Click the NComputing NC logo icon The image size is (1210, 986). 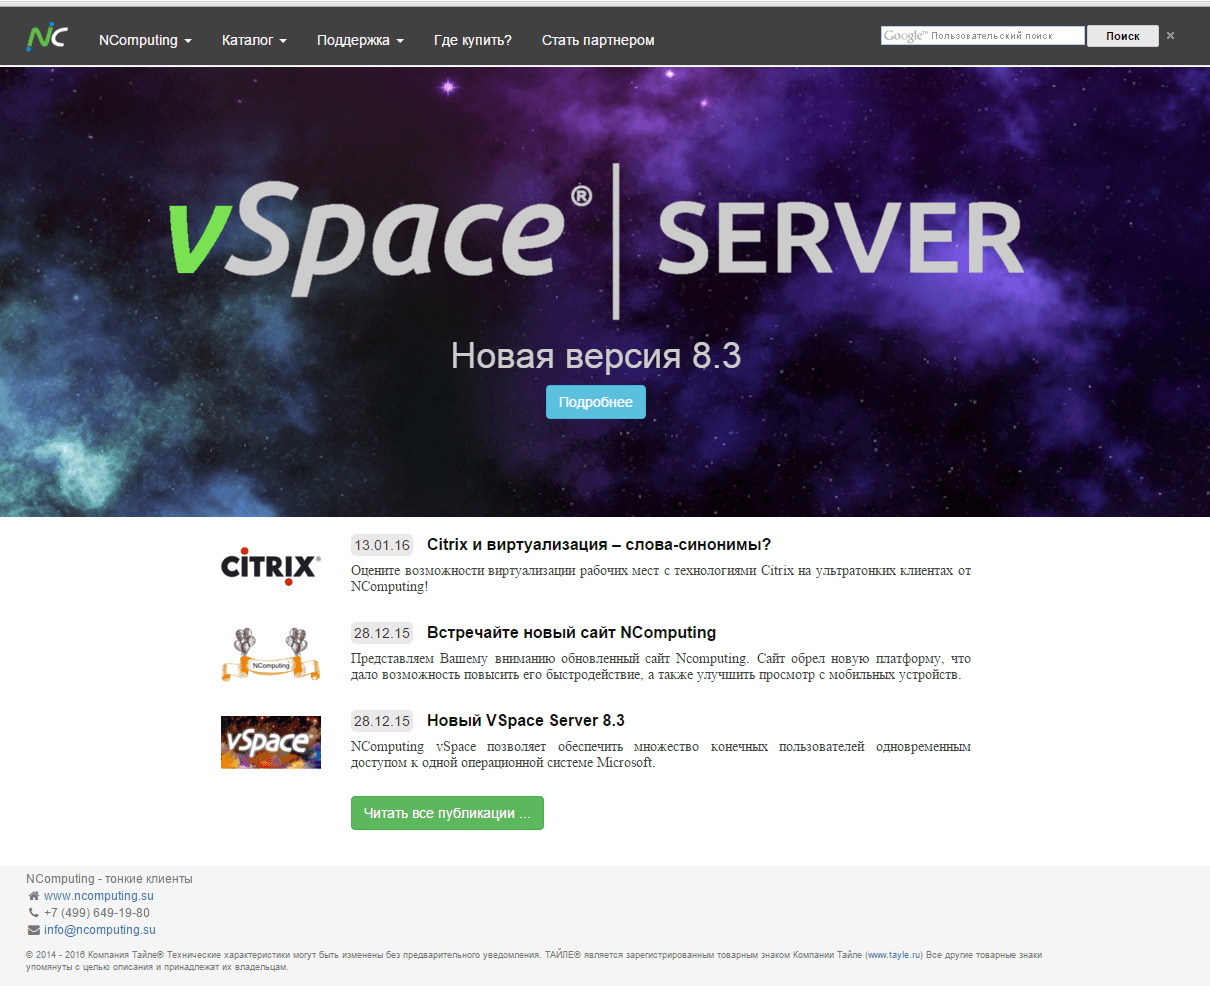[47, 37]
